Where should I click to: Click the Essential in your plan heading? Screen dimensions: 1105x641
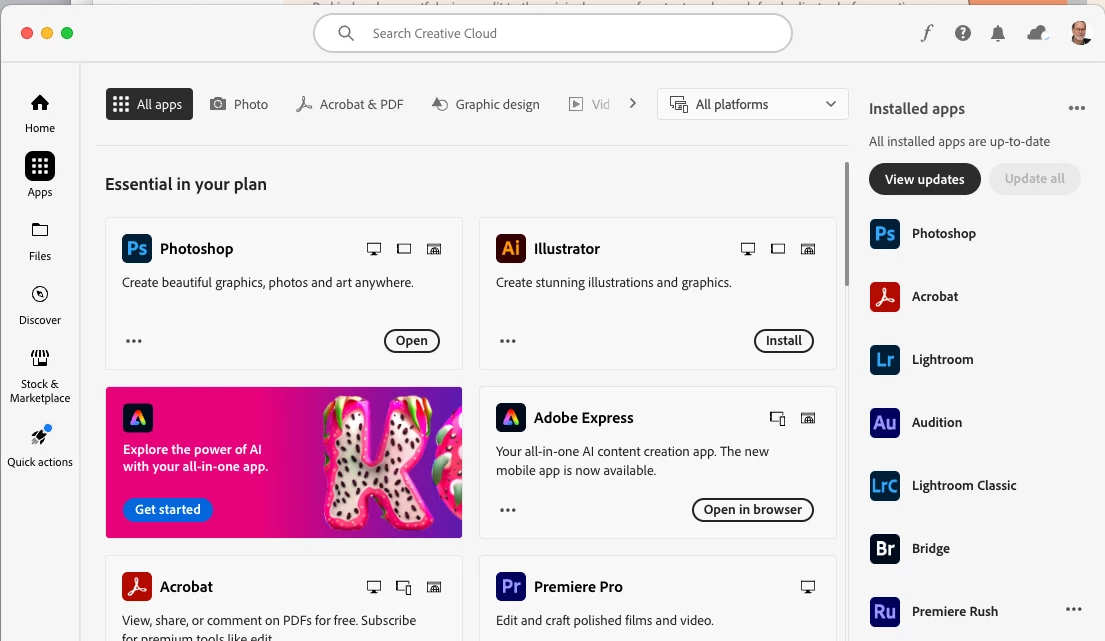coord(186,185)
